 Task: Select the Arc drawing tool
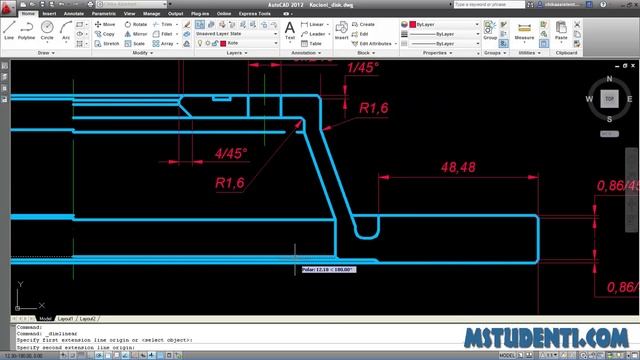pyautogui.click(x=66, y=31)
